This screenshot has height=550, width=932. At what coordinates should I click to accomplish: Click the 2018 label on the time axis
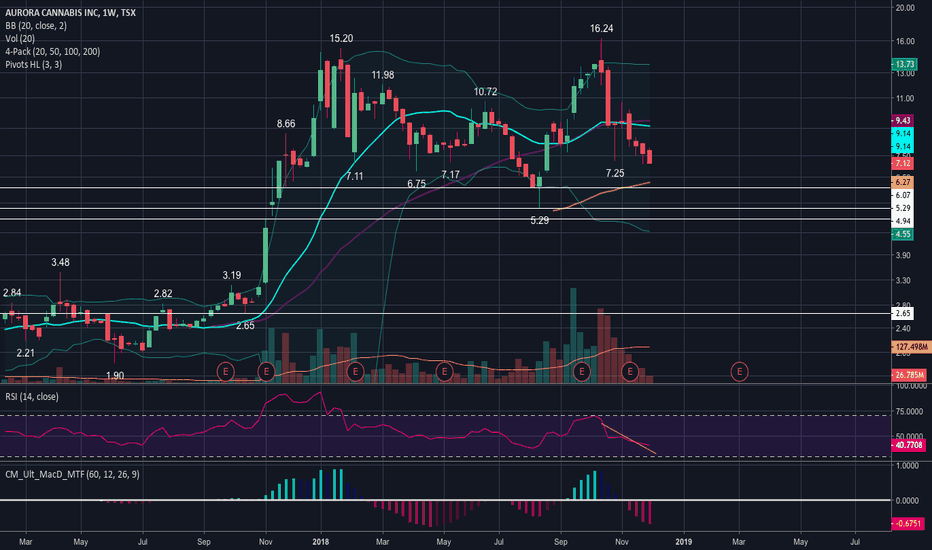(x=321, y=542)
